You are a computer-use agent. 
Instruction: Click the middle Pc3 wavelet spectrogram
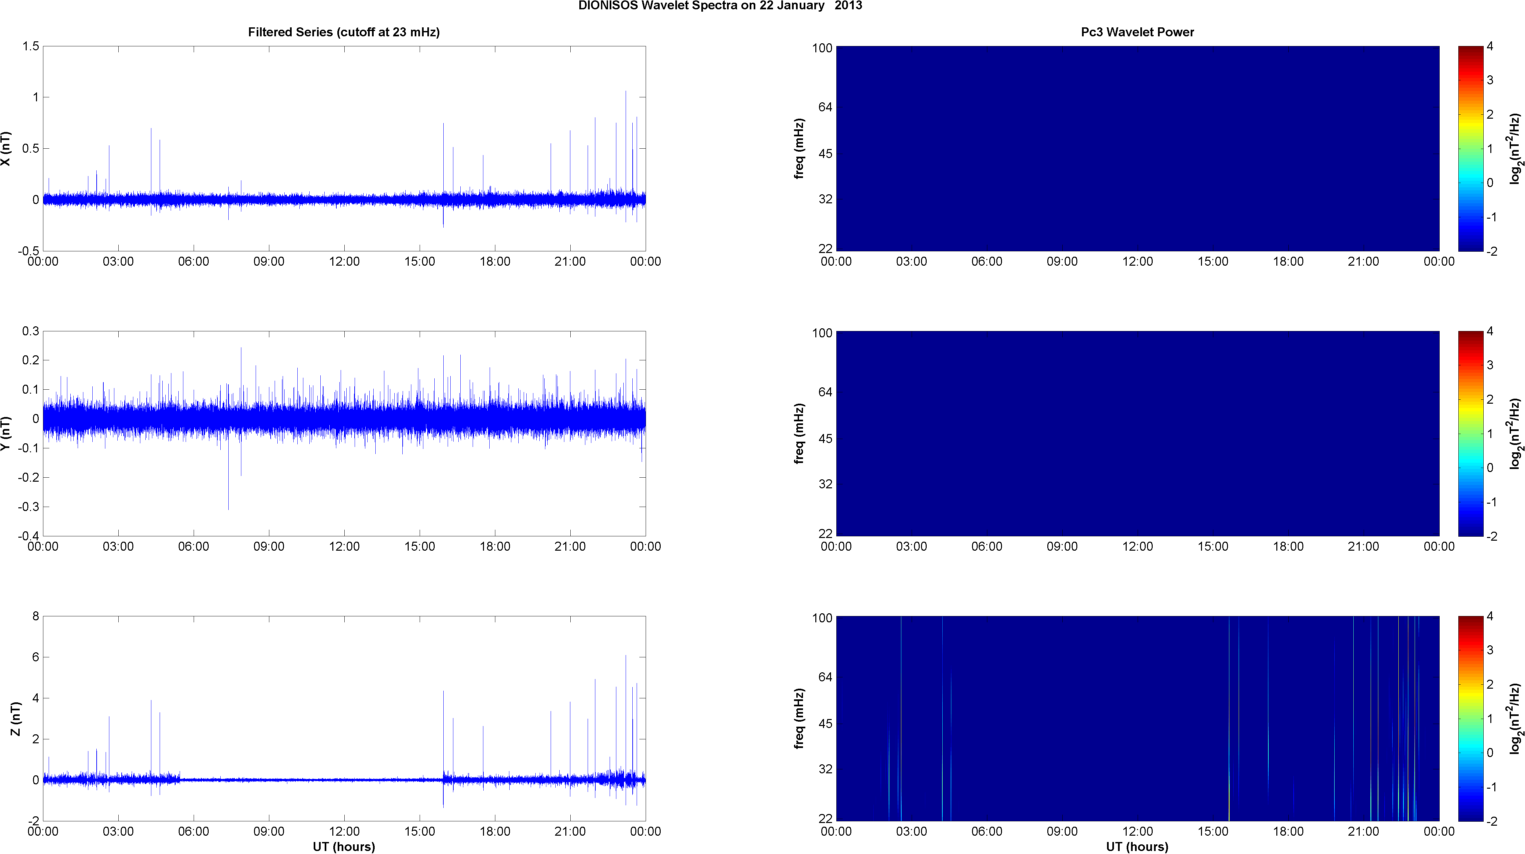(x=1137, y=433)
